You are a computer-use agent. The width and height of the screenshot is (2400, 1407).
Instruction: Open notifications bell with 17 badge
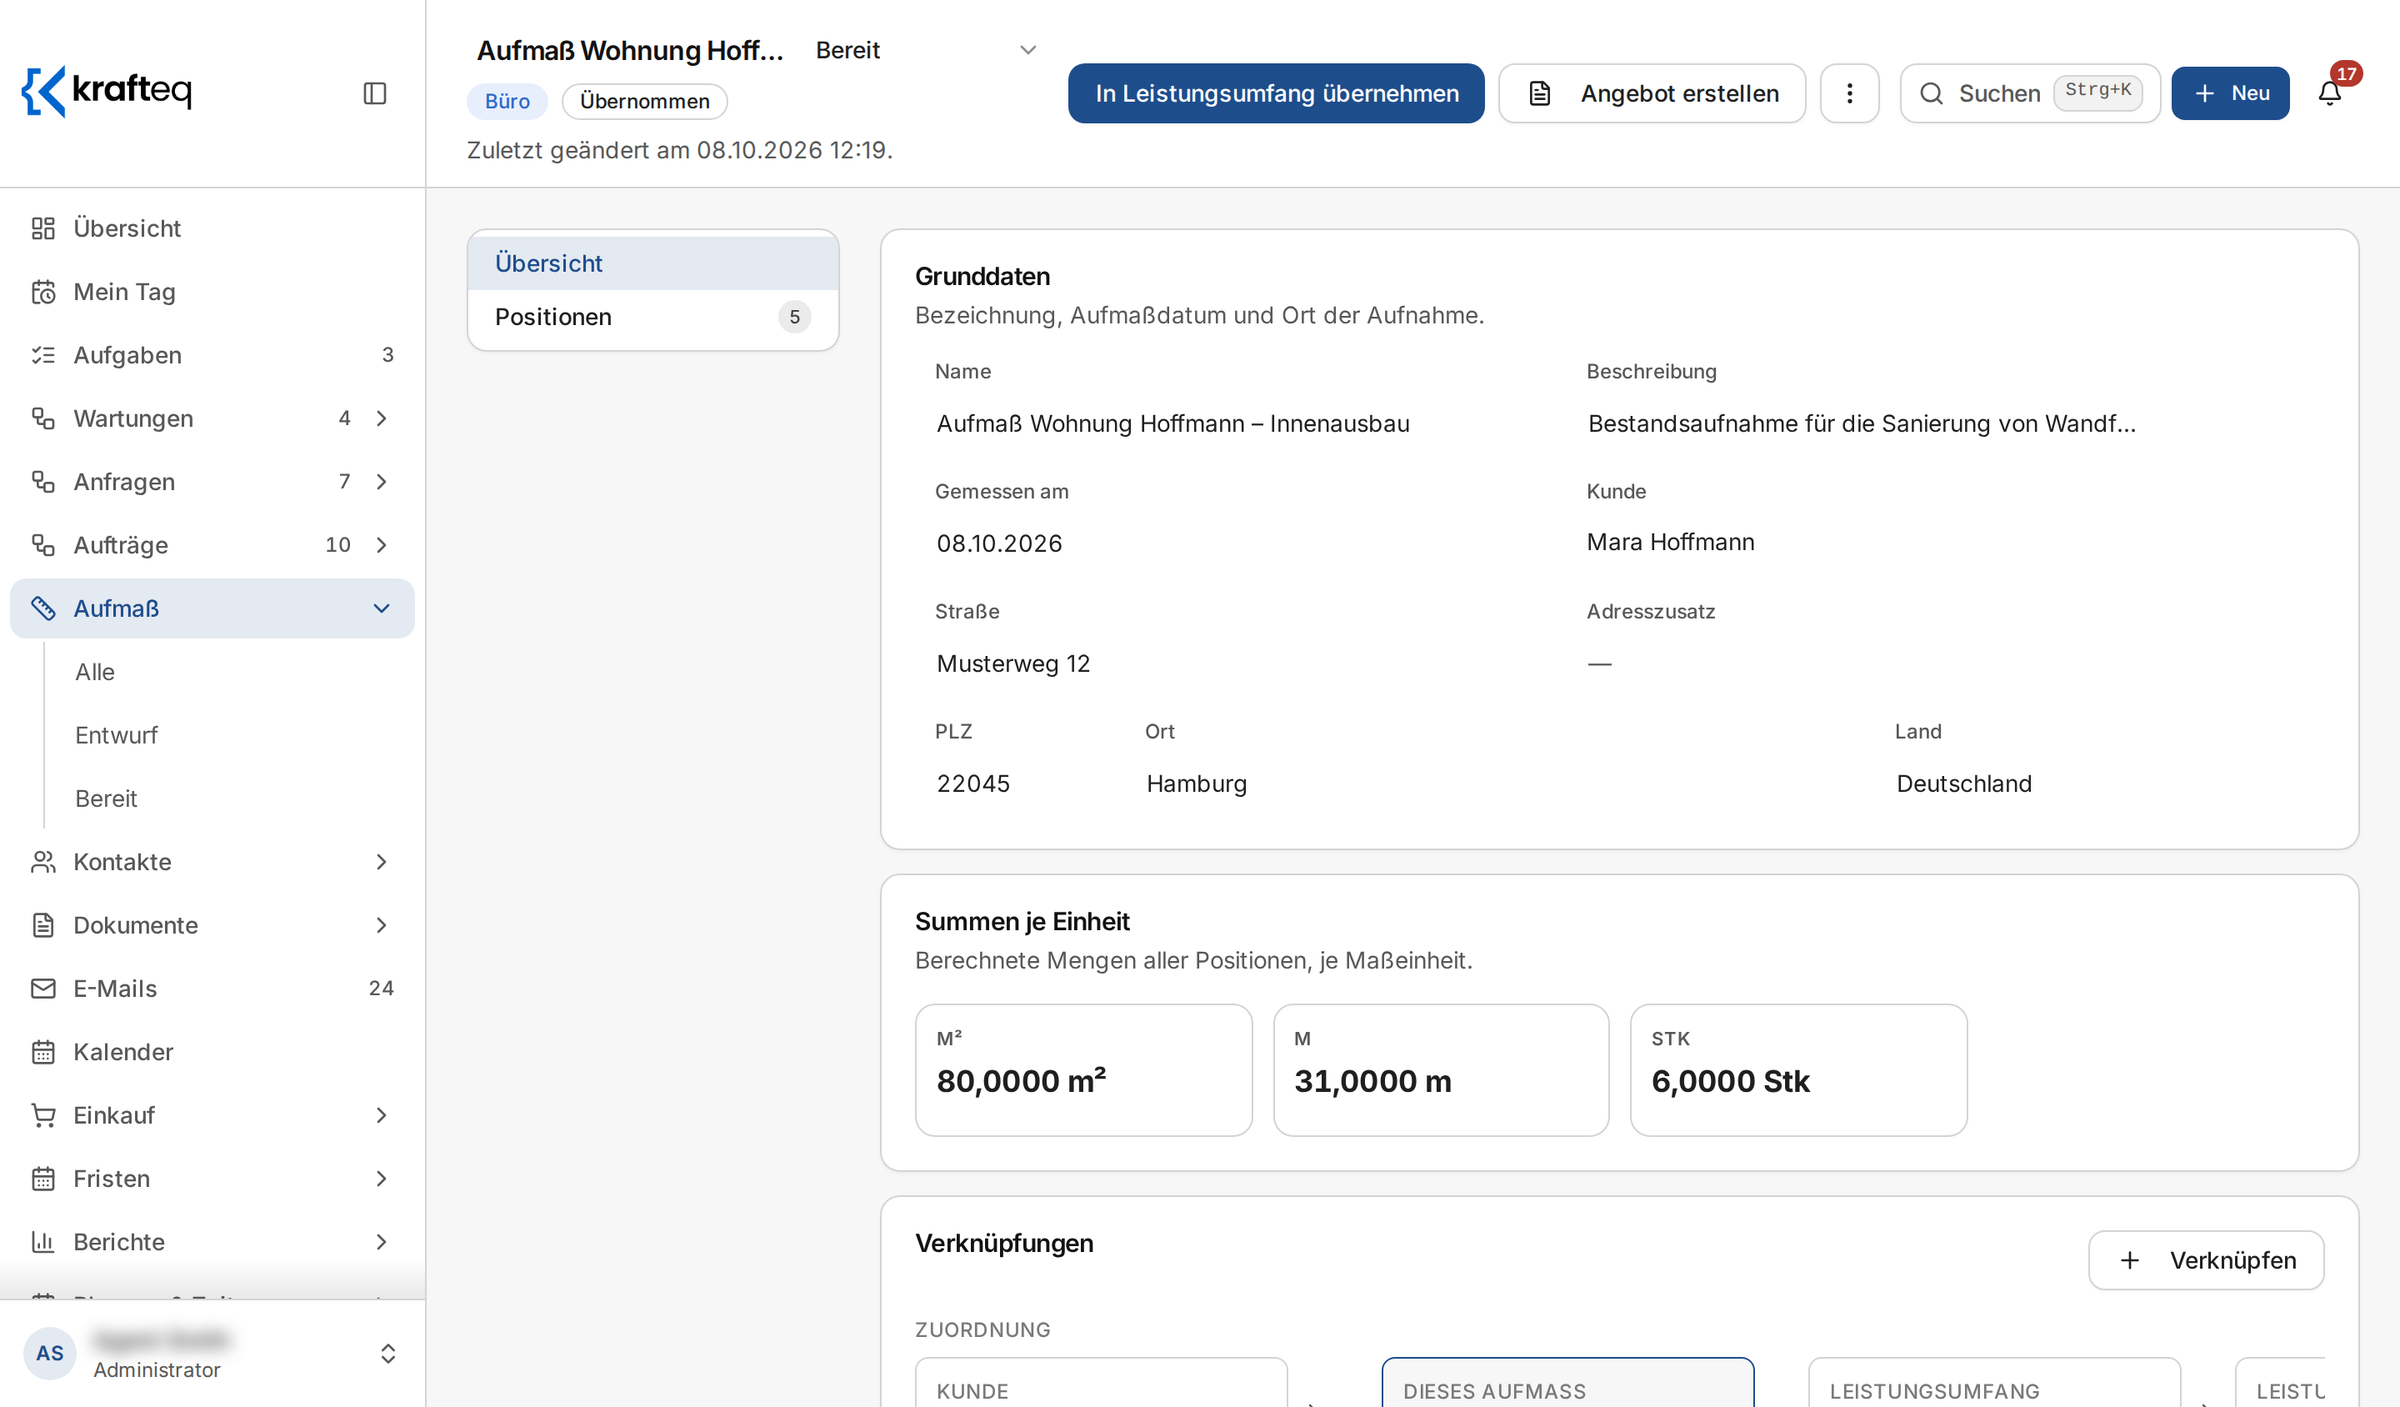point(2330,93)
